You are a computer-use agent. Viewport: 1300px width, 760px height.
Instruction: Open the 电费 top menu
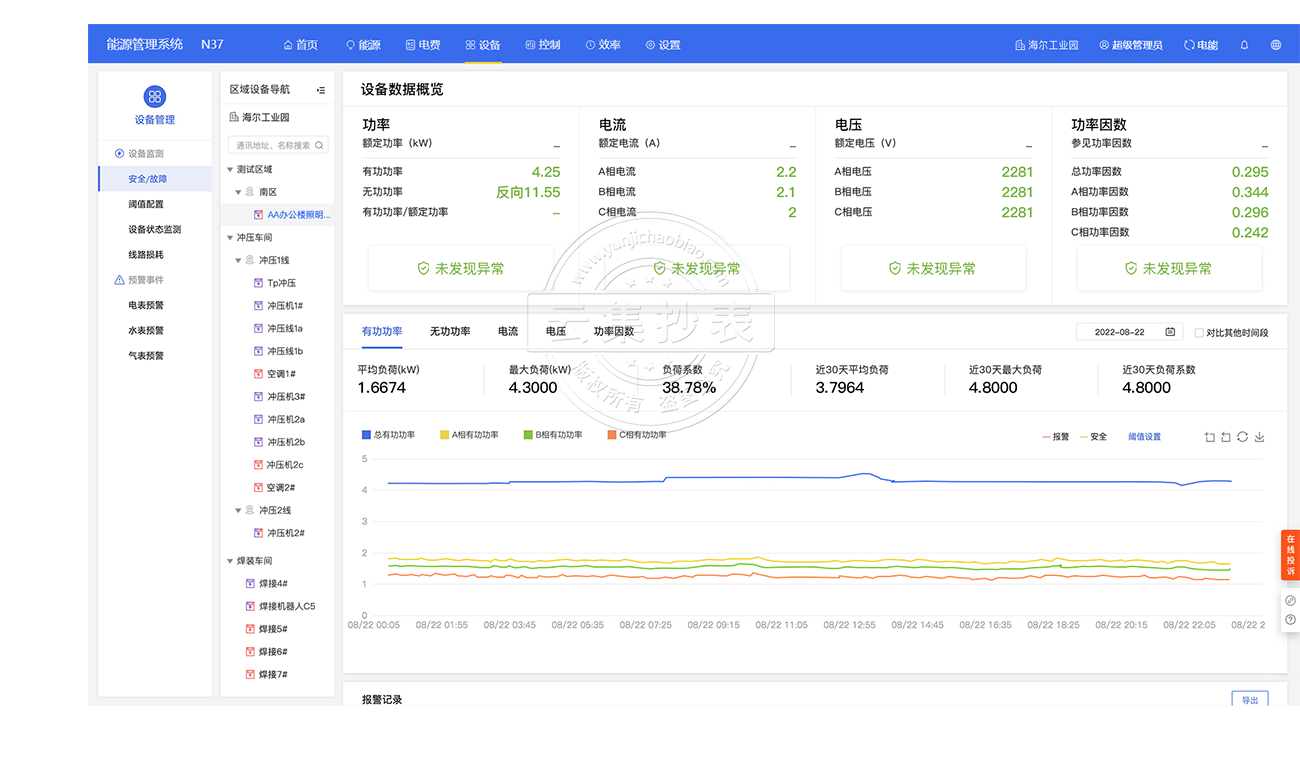(x=423, y=45)
